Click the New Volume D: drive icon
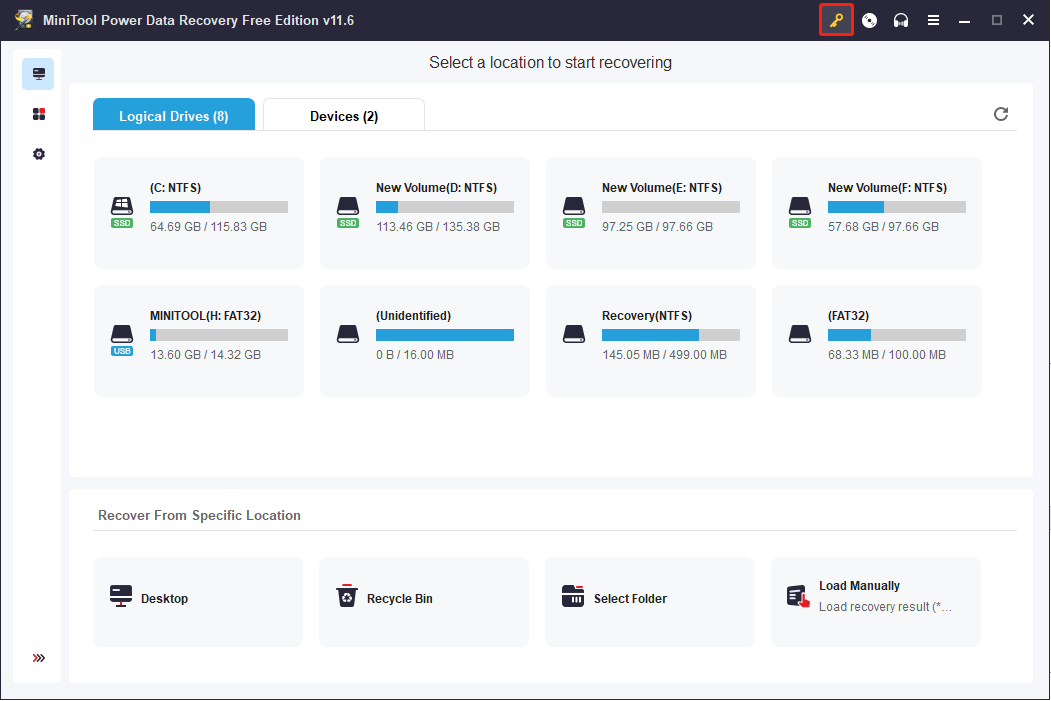The width and height of the screenshot is (1051, 701). point(348,212)
